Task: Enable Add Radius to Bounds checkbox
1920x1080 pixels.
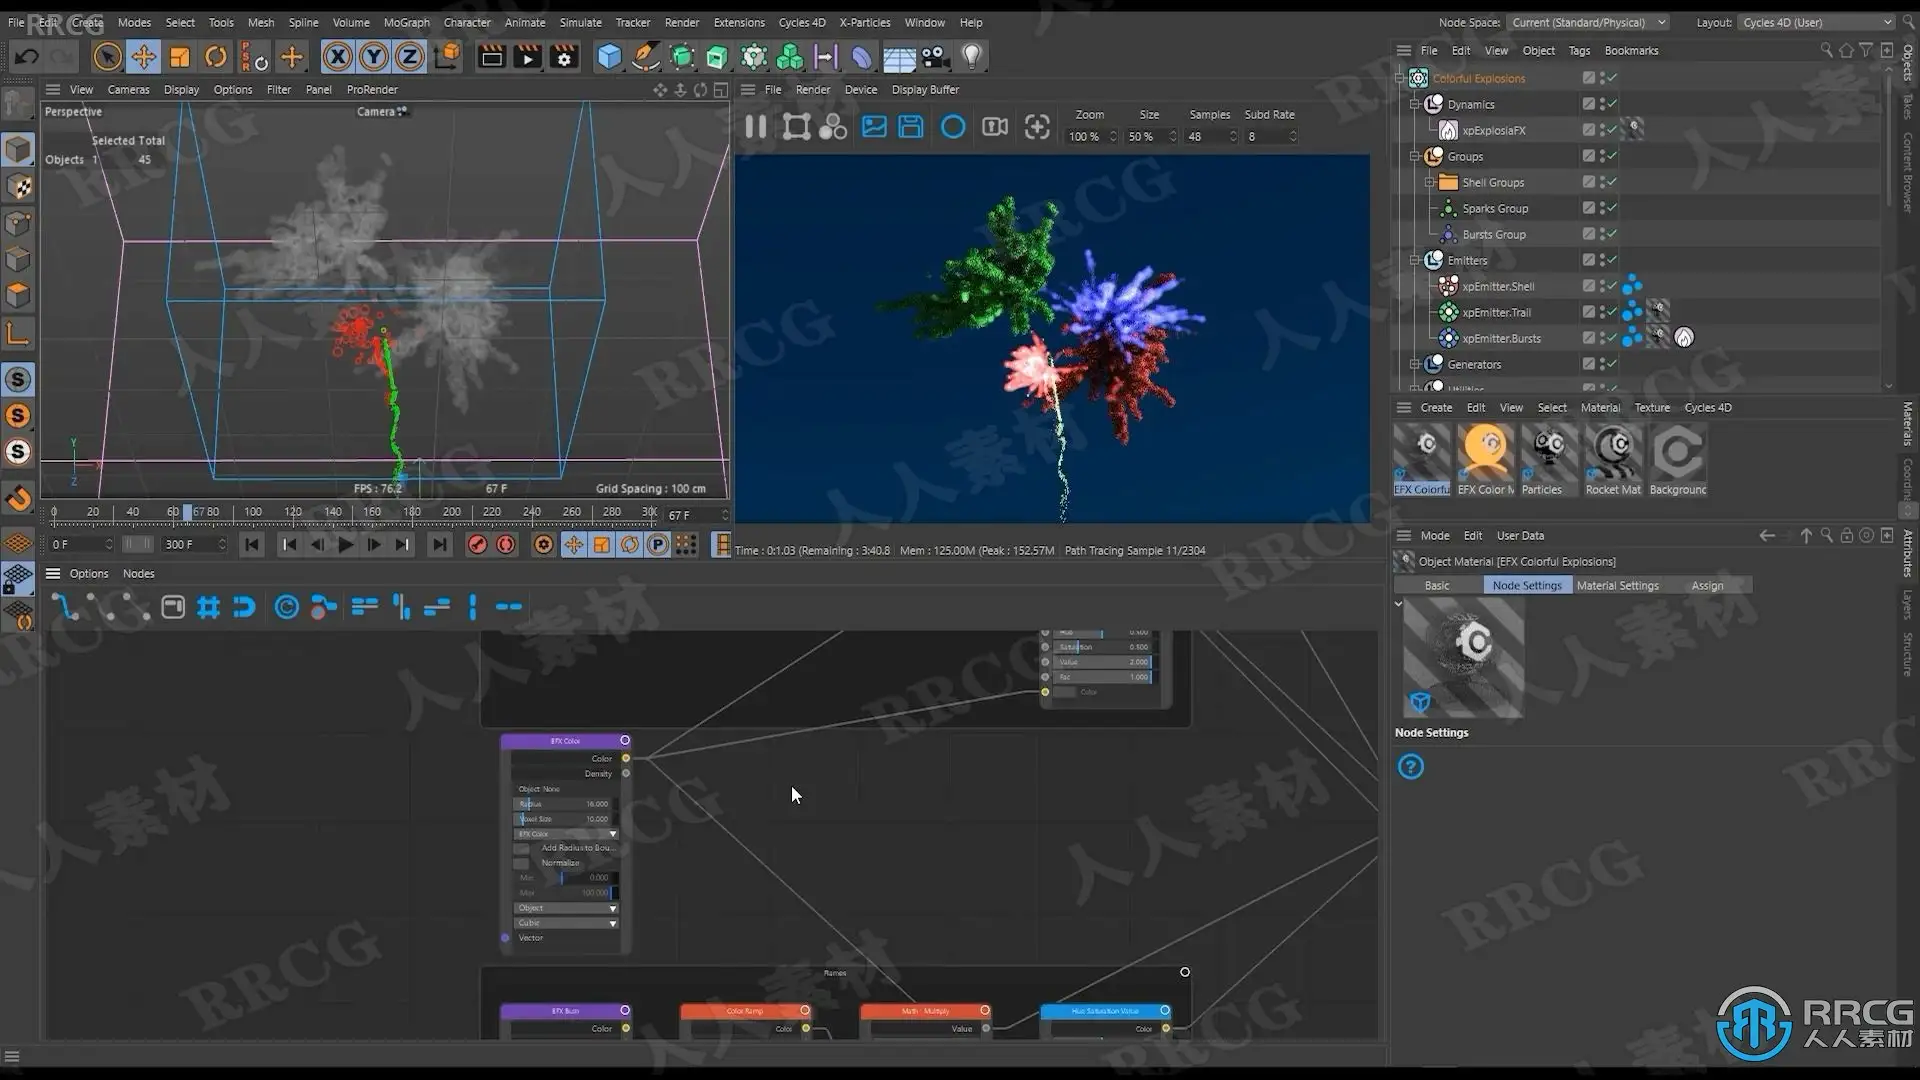Action: point(521,848)
